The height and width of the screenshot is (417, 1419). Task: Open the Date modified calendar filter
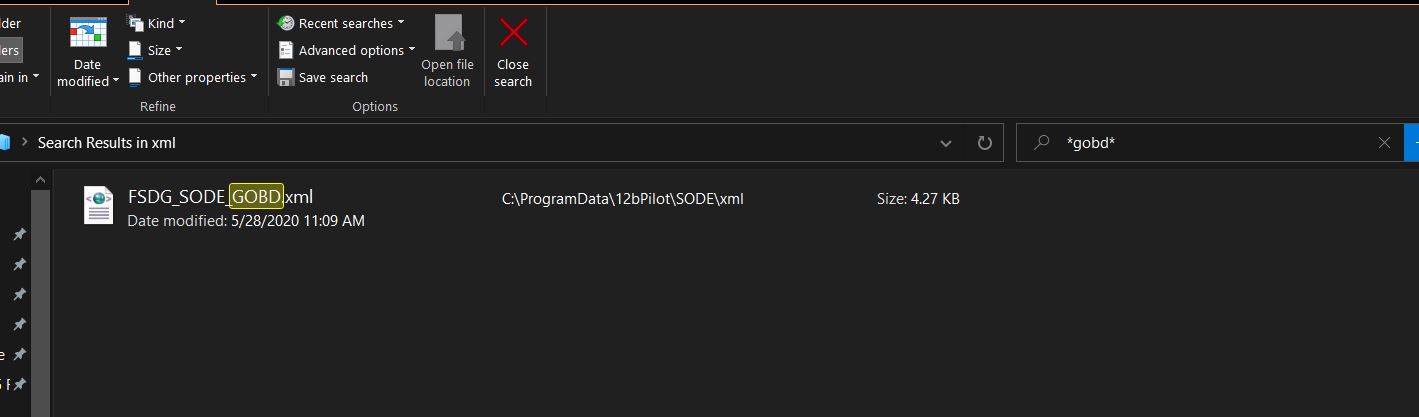coord(88,52)
